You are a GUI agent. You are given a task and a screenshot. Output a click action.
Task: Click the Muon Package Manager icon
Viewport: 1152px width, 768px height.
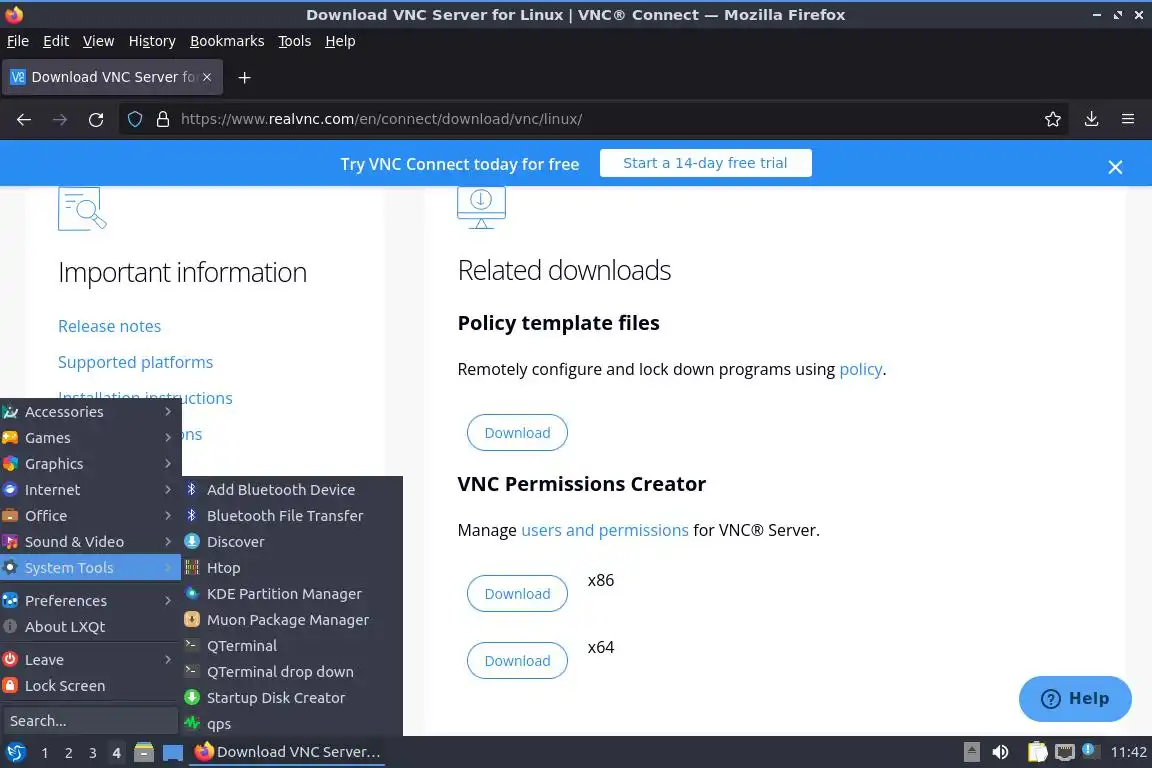[192, 620]
